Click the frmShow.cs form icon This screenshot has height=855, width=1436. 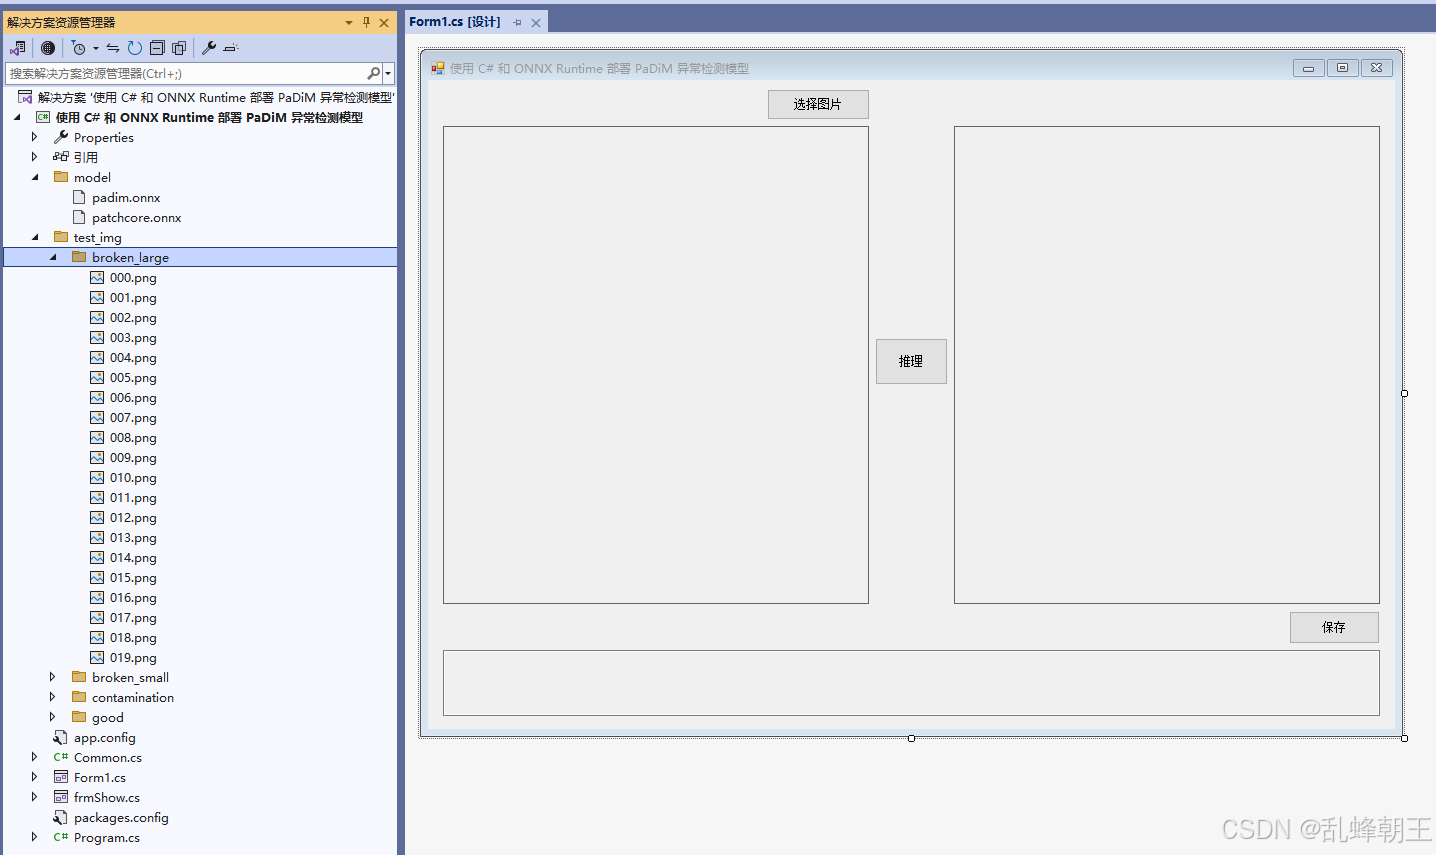61,797
